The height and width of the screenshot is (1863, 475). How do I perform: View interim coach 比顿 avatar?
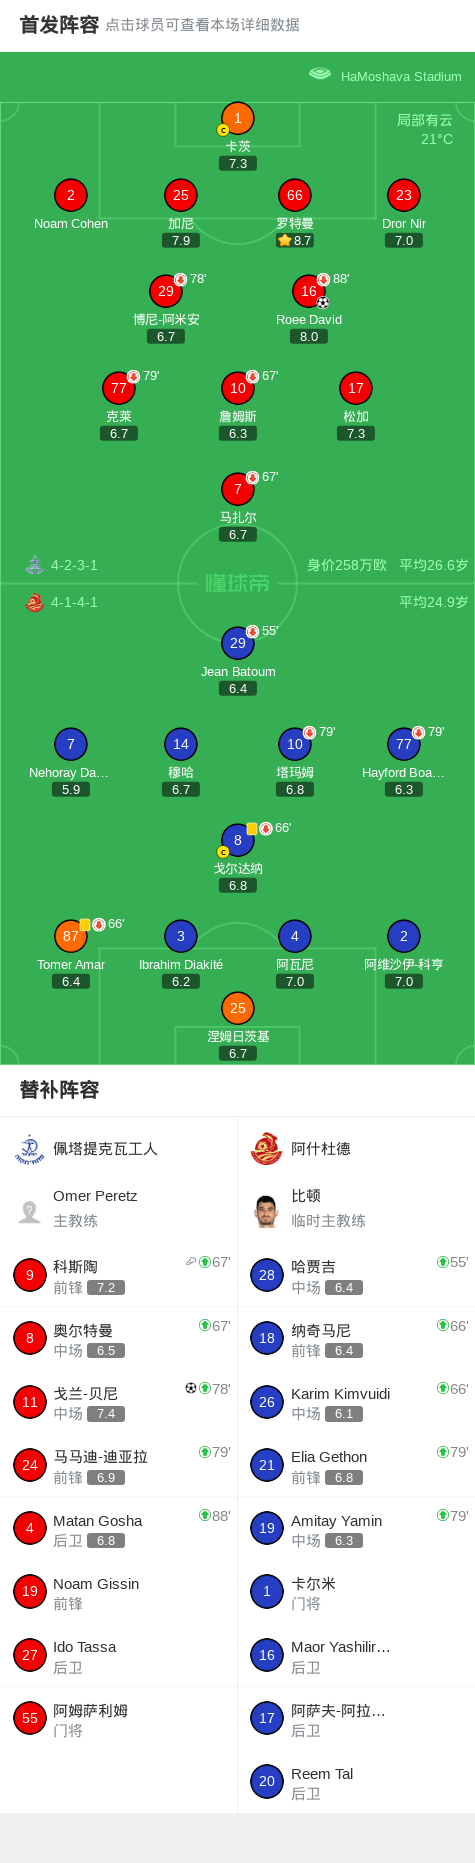266,1211
